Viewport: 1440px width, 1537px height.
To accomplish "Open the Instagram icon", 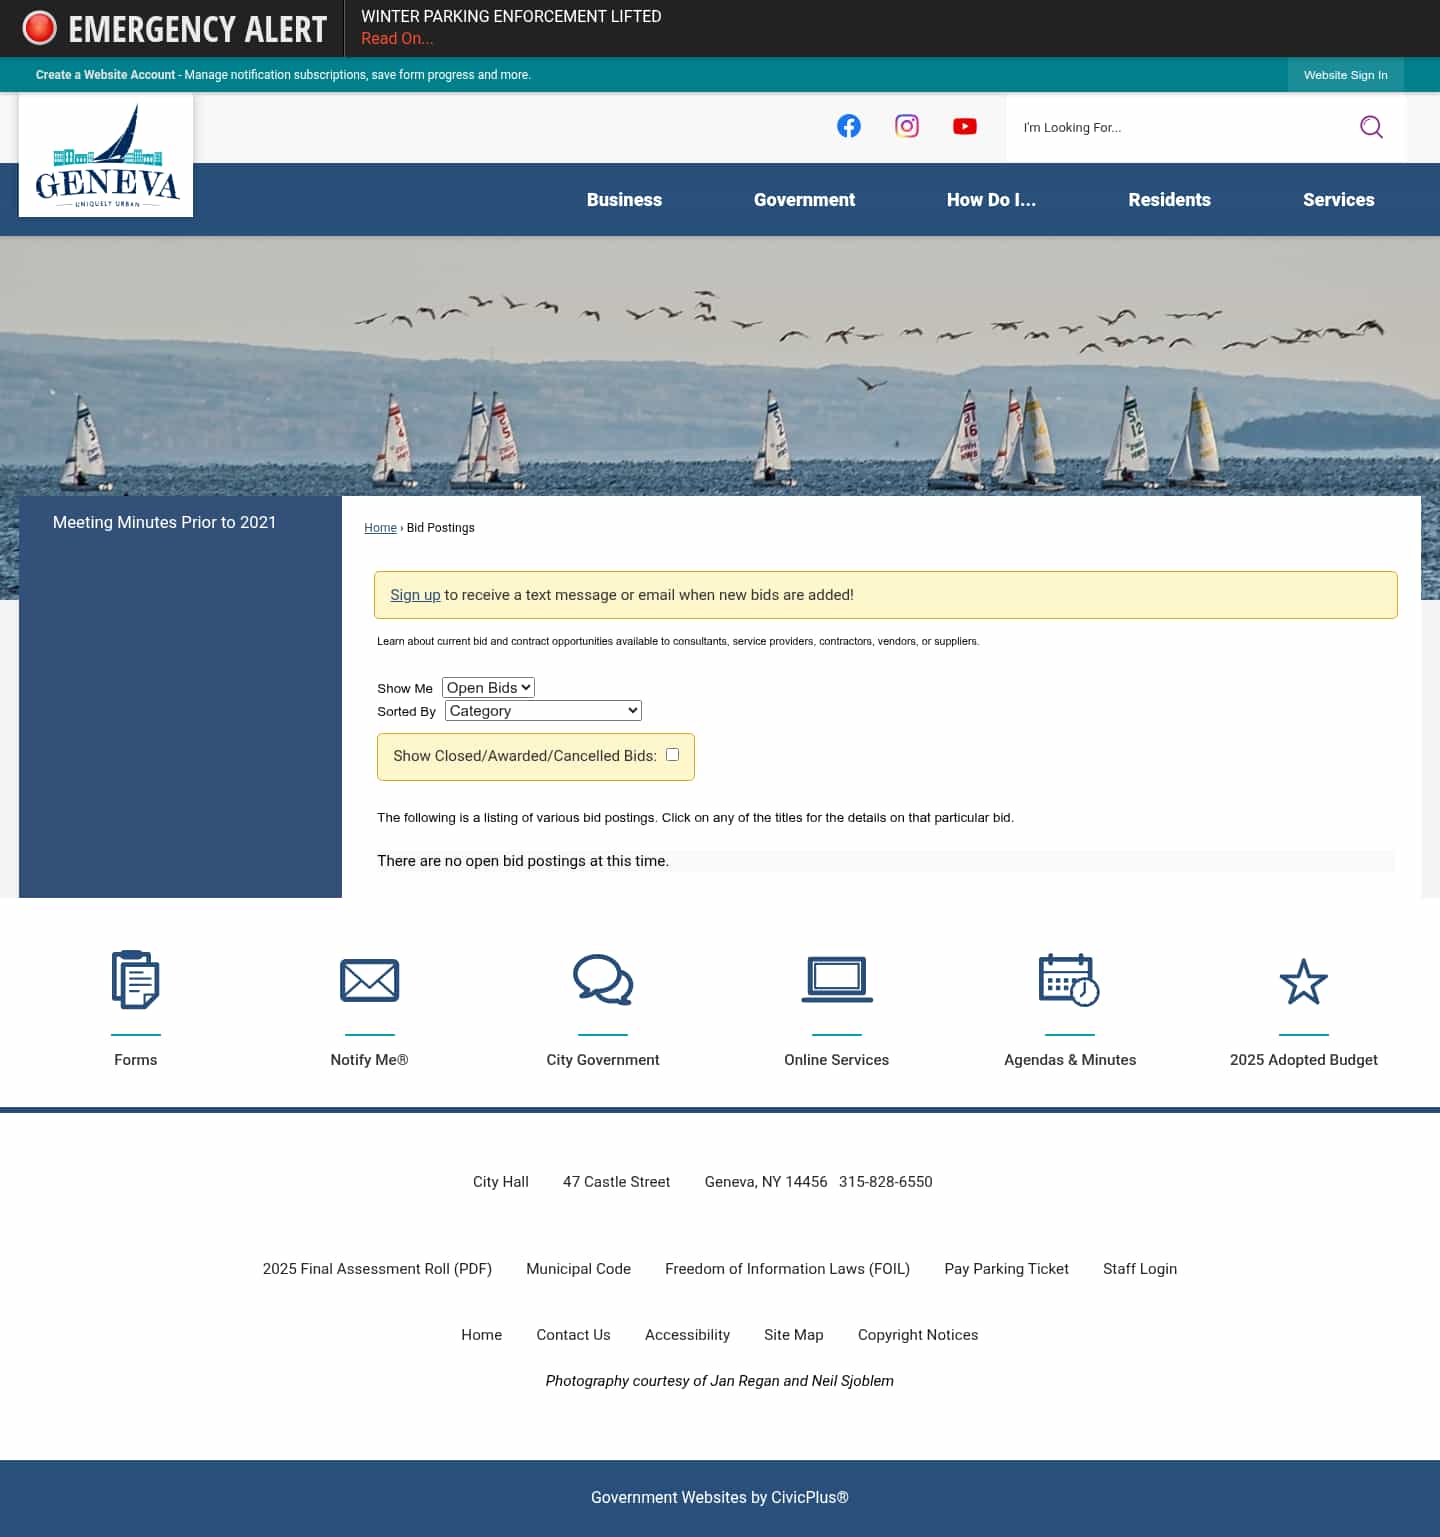I will point(906,126).
